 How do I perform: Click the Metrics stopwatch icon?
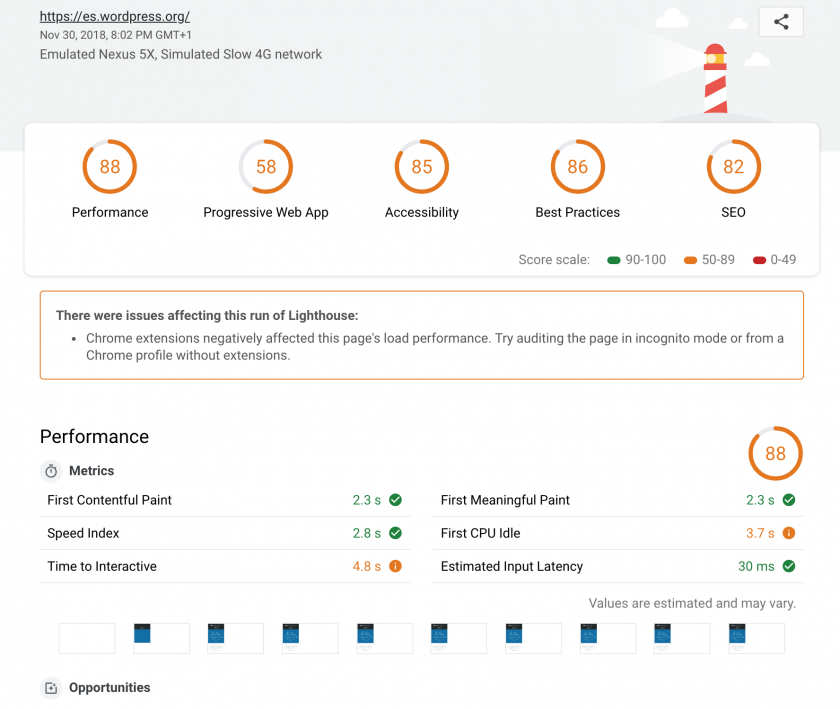[51, 471]
